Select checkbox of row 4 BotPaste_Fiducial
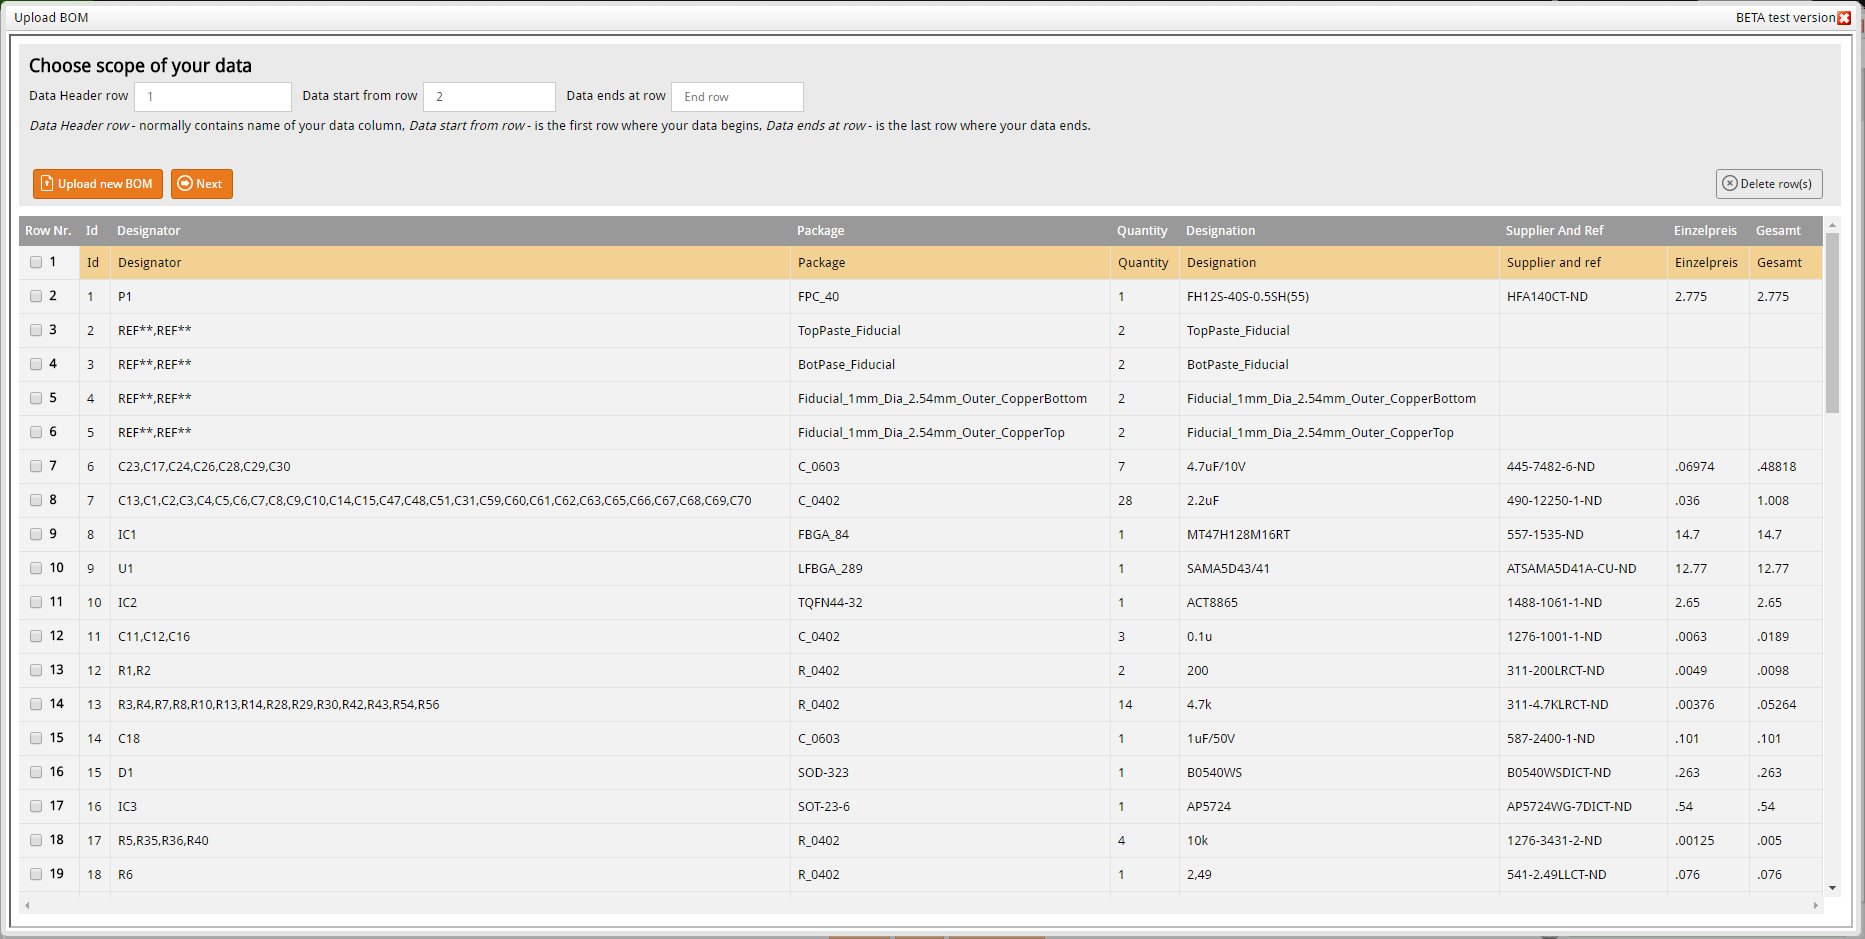1865x939 pixels. click(36, 364)
